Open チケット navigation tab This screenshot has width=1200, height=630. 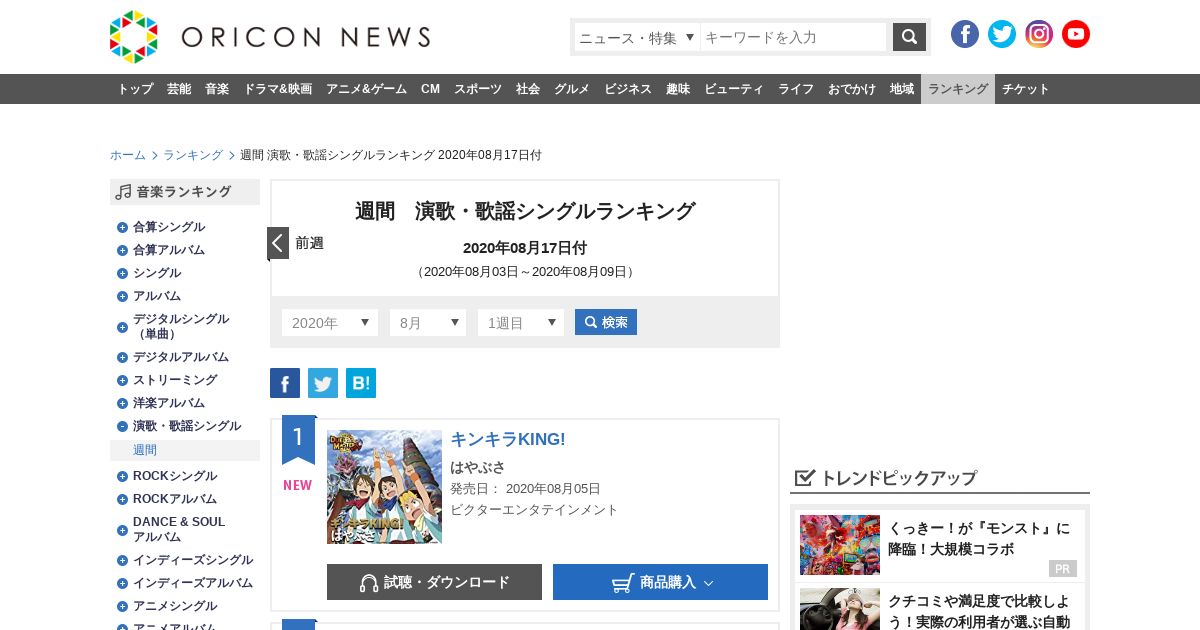[1026, 89]
